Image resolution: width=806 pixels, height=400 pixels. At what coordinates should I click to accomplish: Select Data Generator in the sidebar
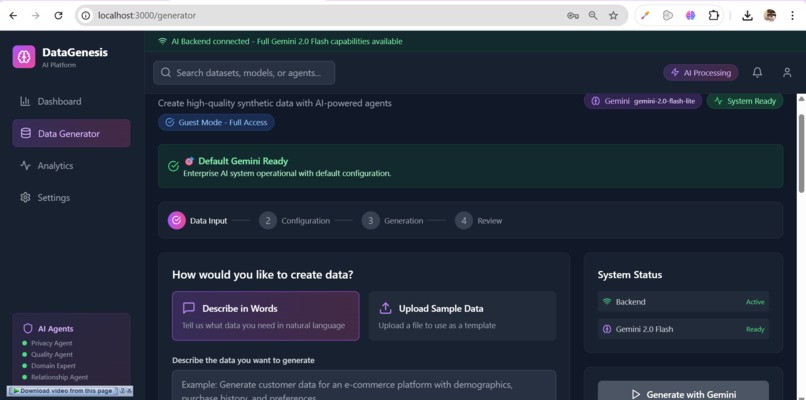click(71, 134)
